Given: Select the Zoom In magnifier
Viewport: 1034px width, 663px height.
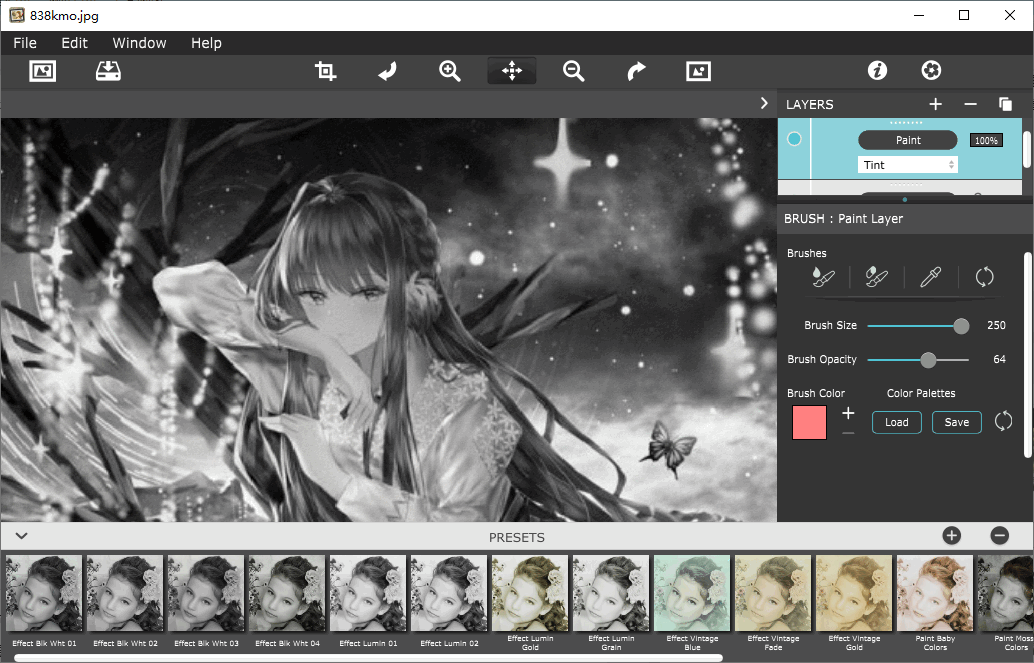Looking at the screenshot, I should click(450, 71).
